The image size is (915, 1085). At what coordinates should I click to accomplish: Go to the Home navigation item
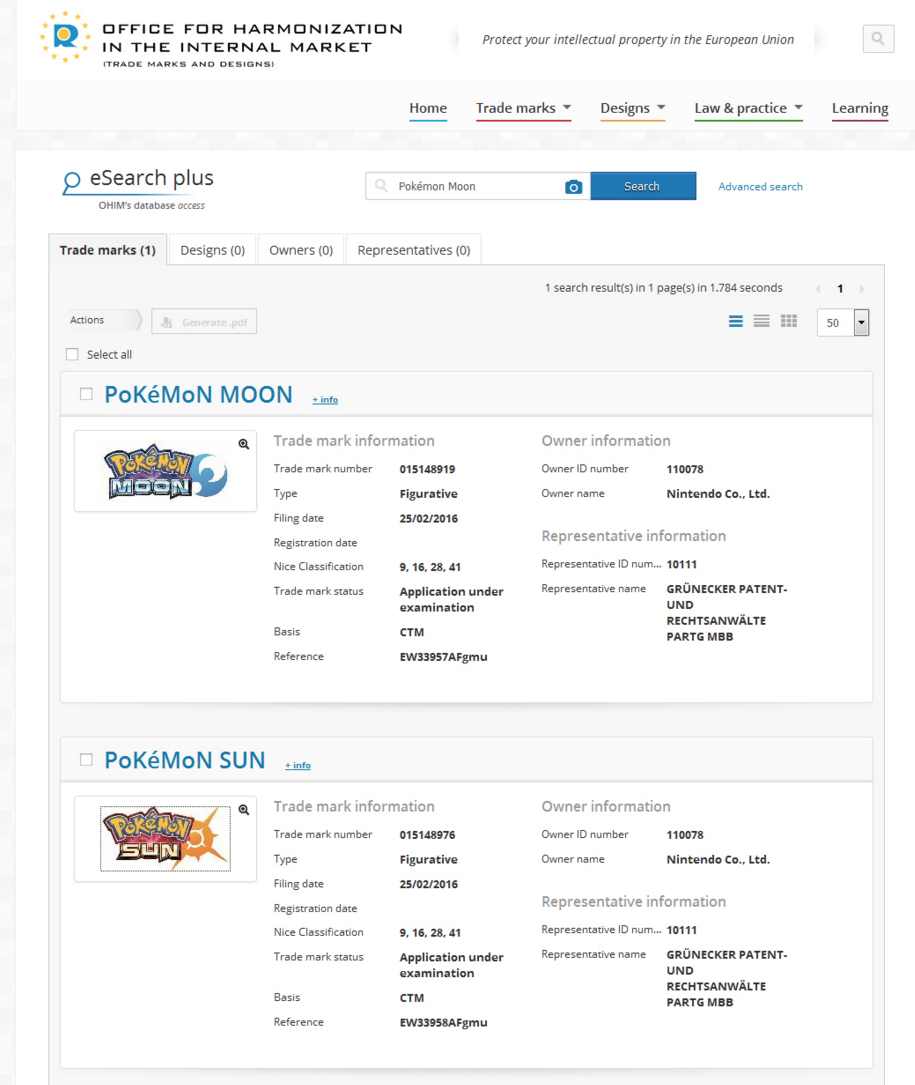tap(428, 108)
